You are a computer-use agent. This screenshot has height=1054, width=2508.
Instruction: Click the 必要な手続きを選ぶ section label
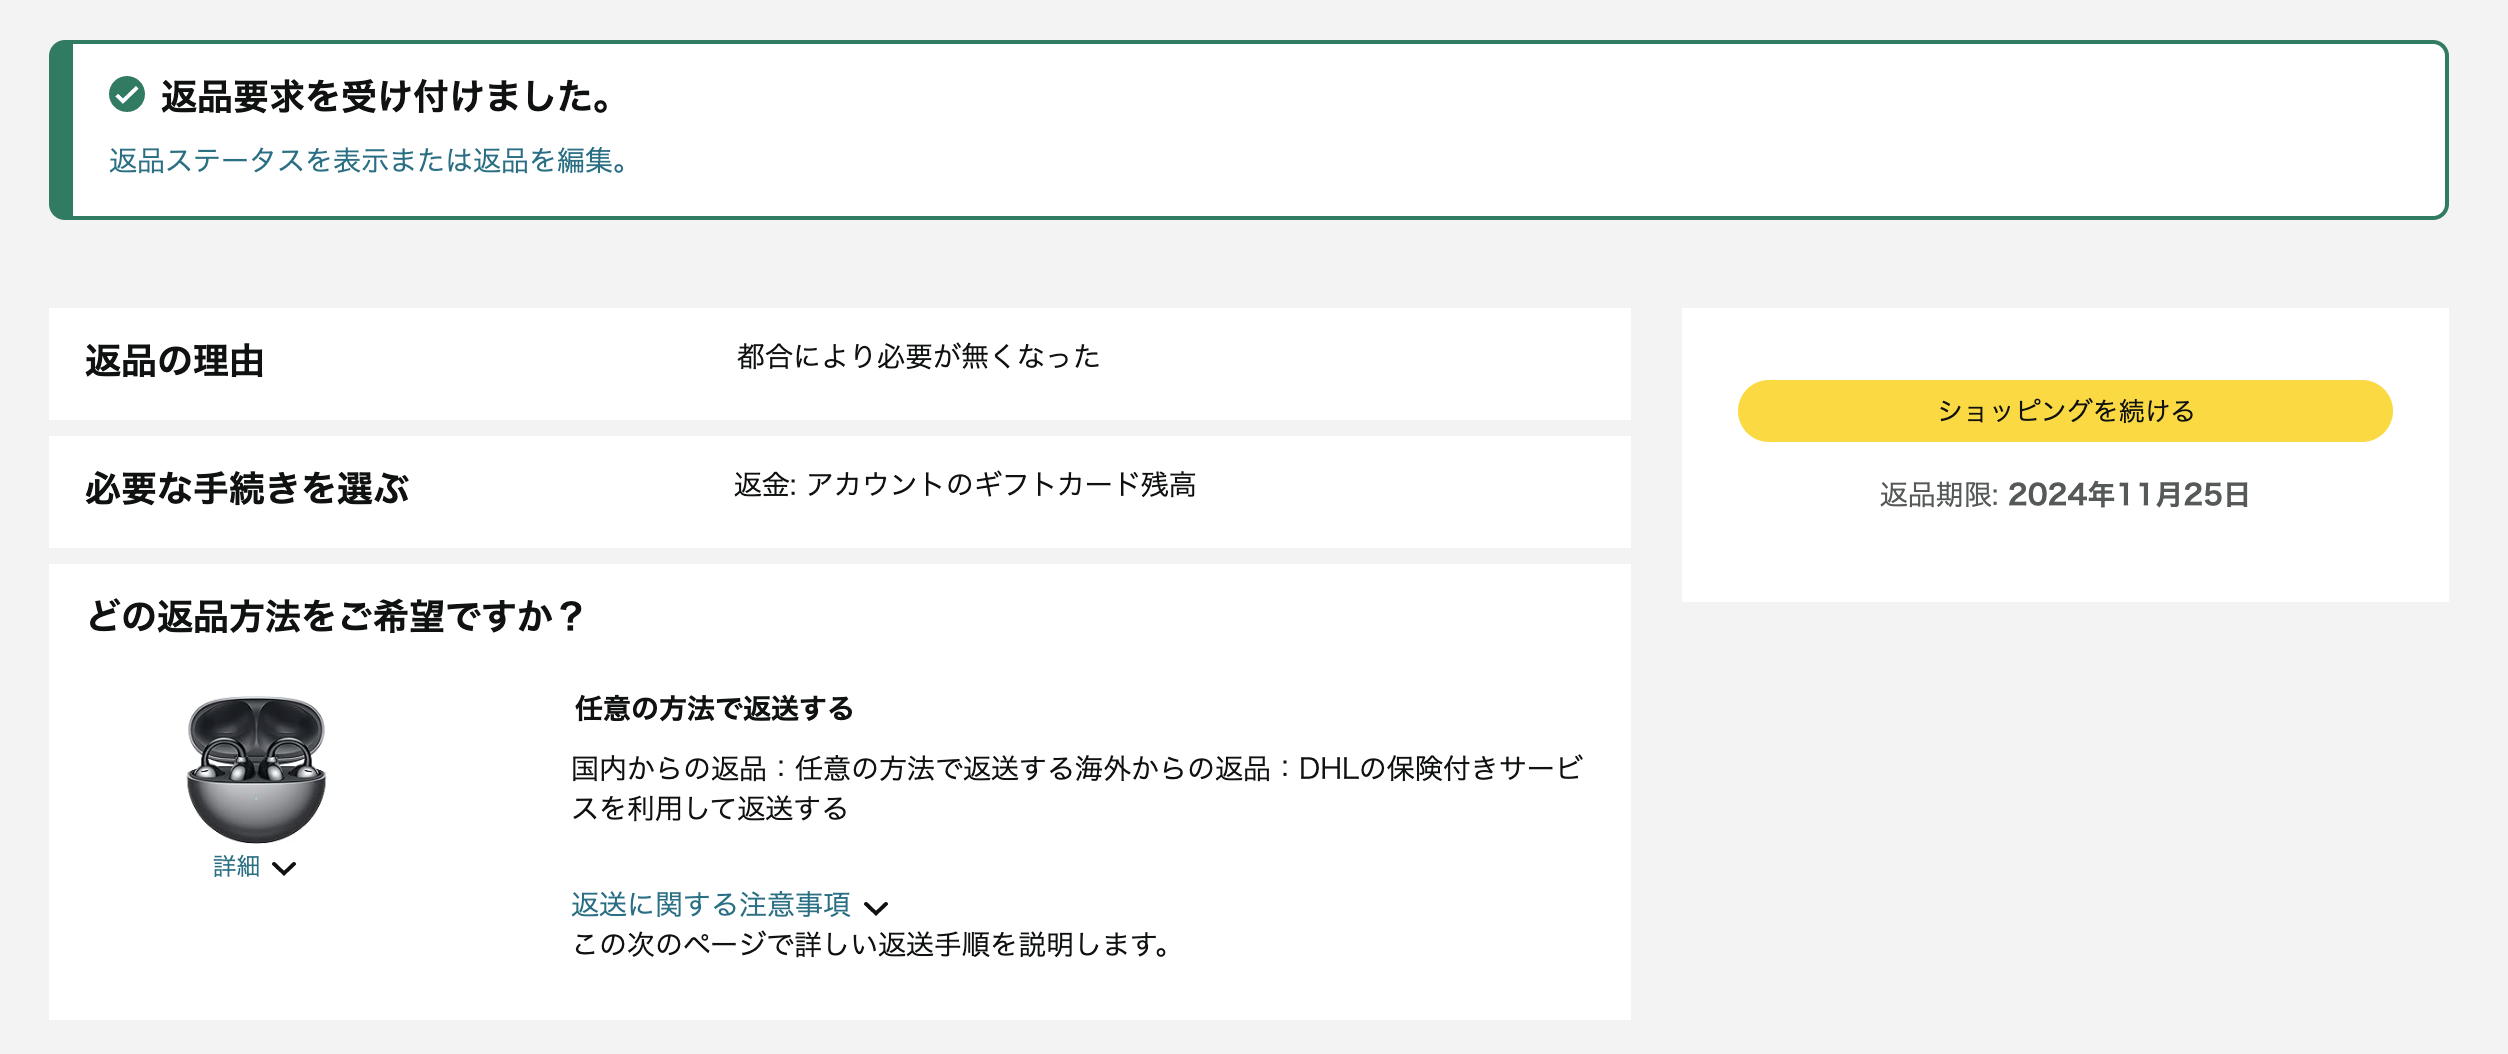pos(247,489)
